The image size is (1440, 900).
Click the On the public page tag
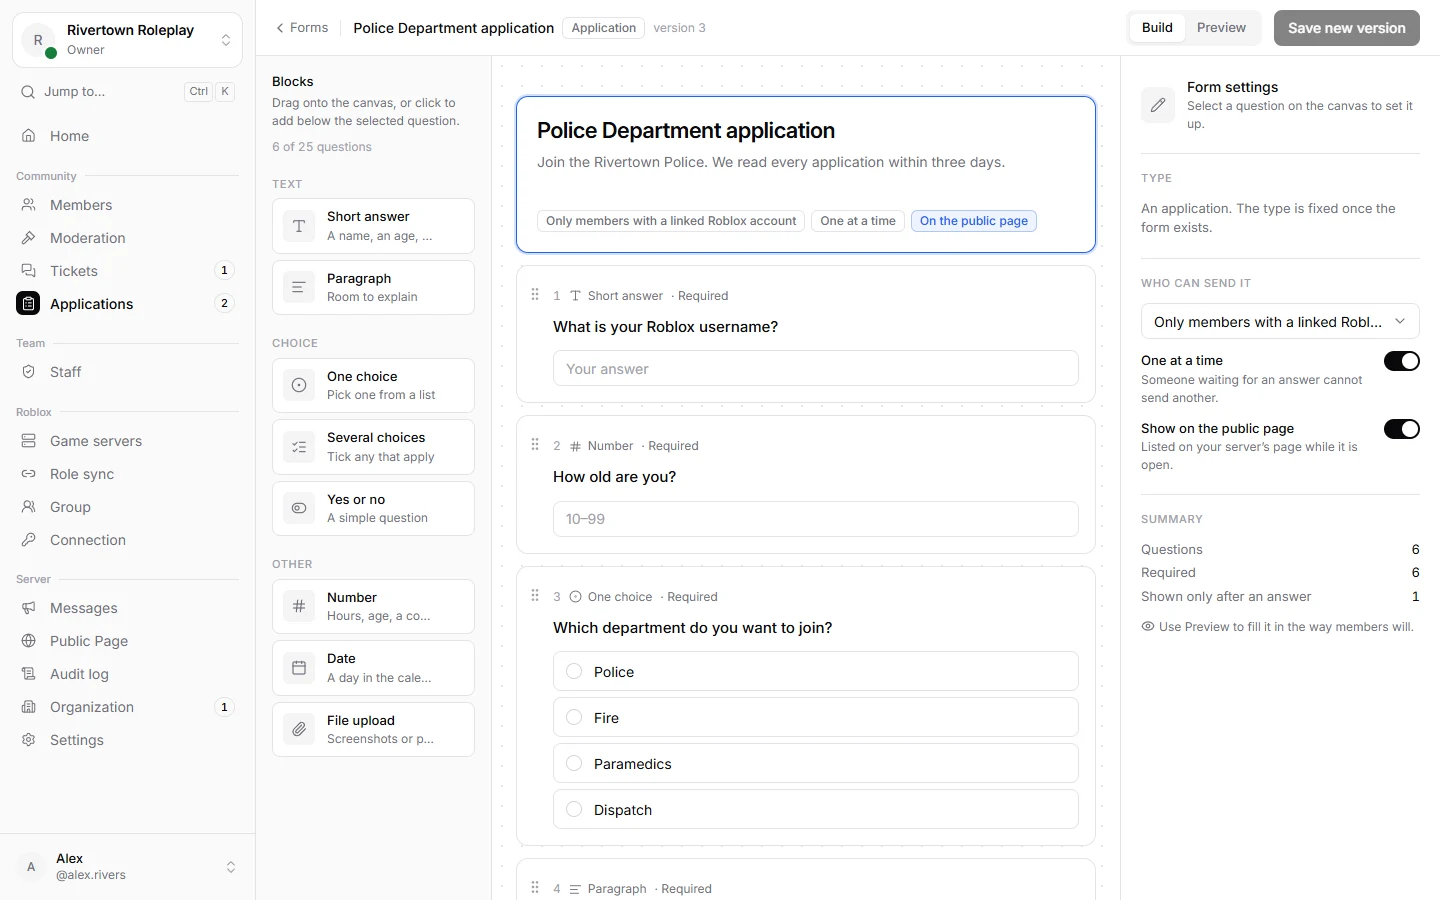click(x=974, y=221)
